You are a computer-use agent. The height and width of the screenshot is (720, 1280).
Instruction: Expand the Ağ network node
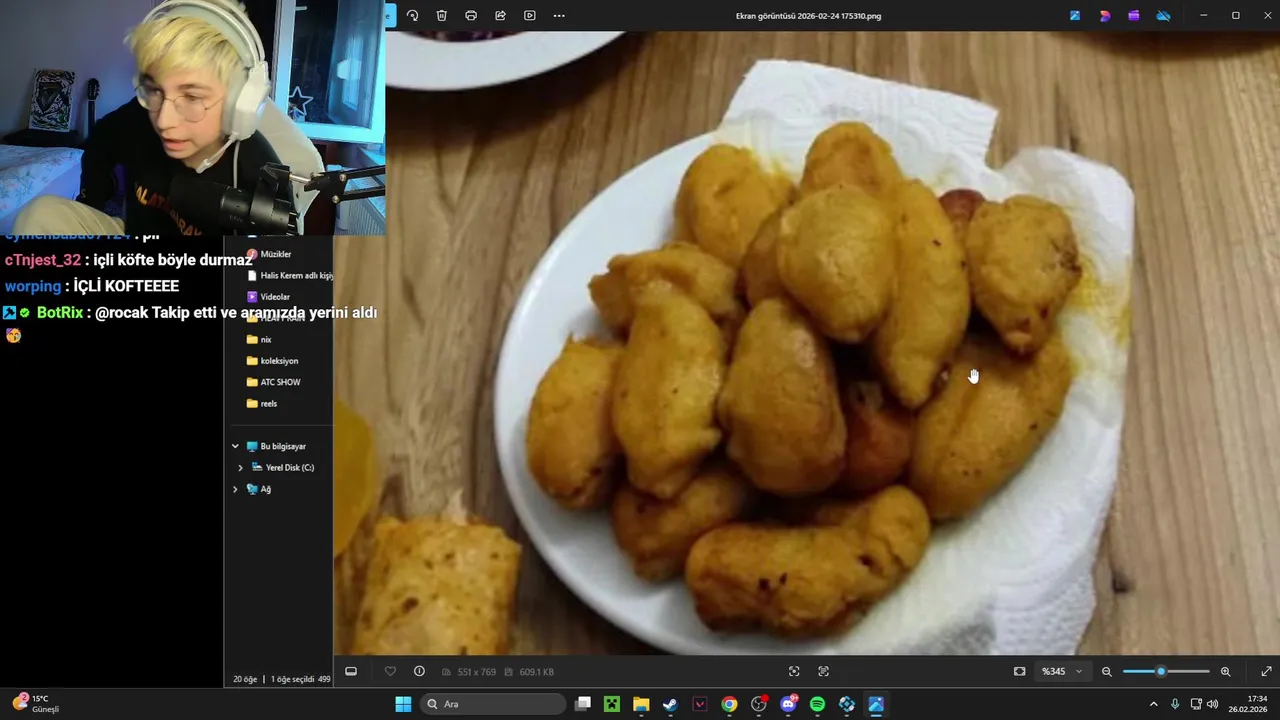236,489
